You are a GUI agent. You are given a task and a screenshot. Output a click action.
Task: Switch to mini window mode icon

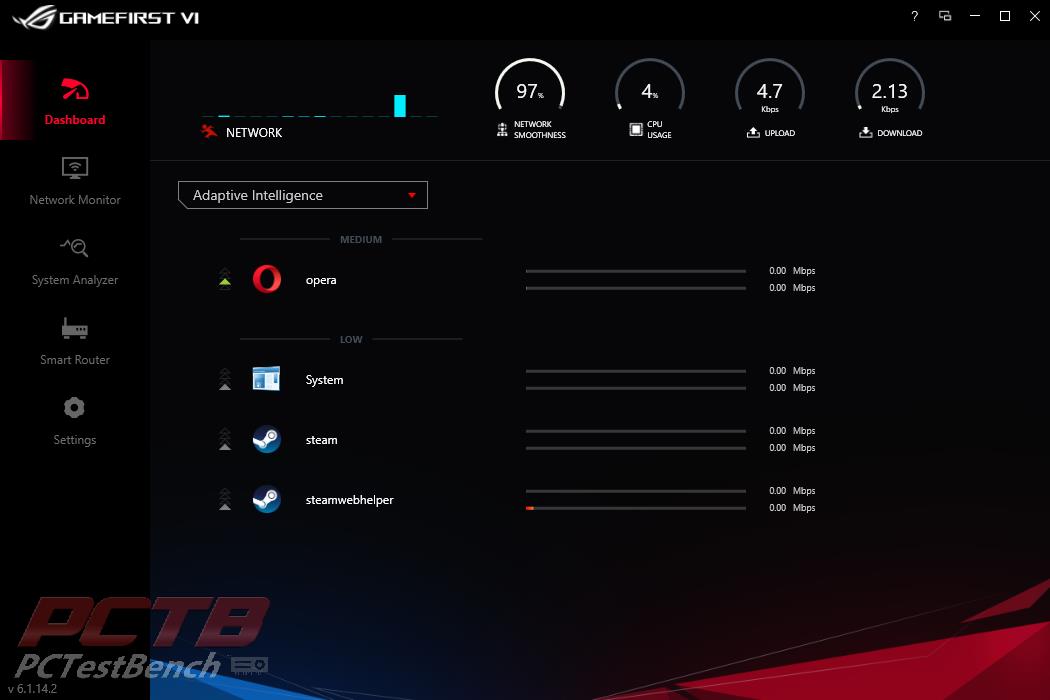pos(945,16)
